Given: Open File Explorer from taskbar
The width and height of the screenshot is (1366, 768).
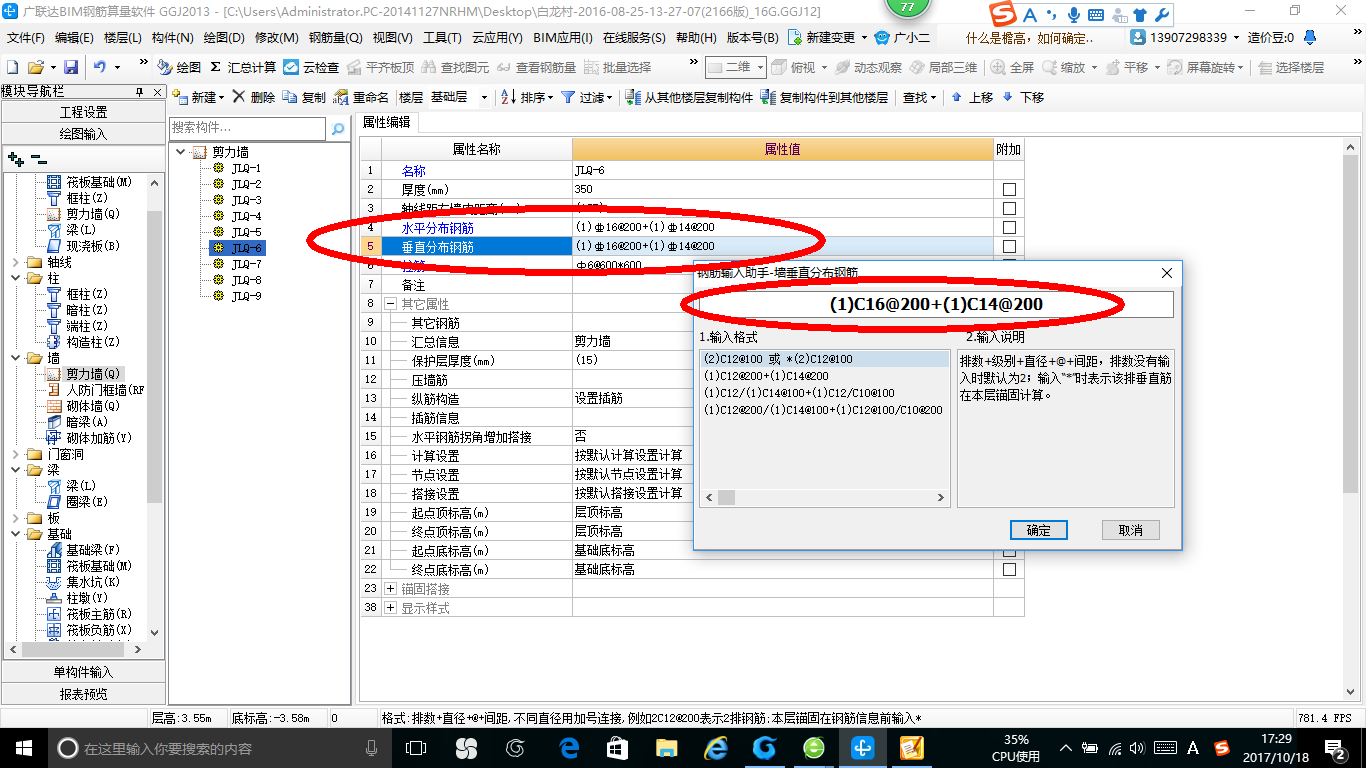Looking at the screenshot, I should (x=666, y=748).
